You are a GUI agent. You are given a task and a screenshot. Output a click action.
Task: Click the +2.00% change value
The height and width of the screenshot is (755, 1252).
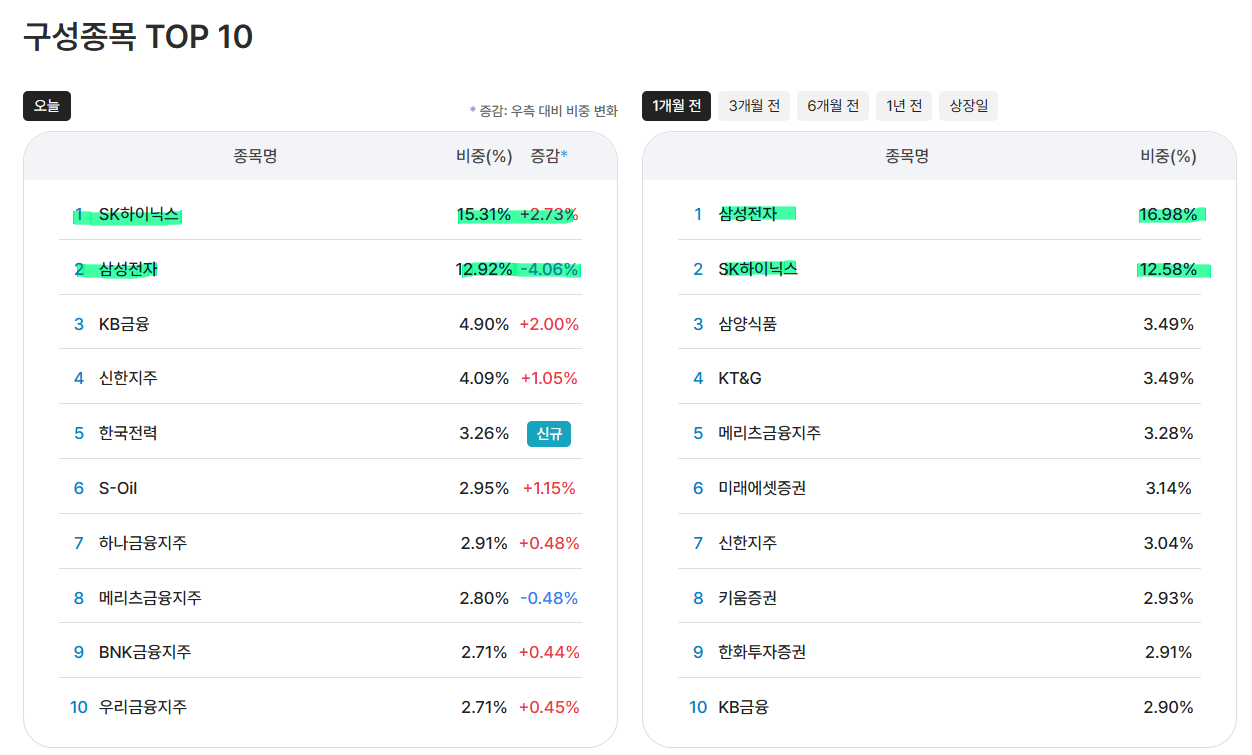[x=549, y=324]
